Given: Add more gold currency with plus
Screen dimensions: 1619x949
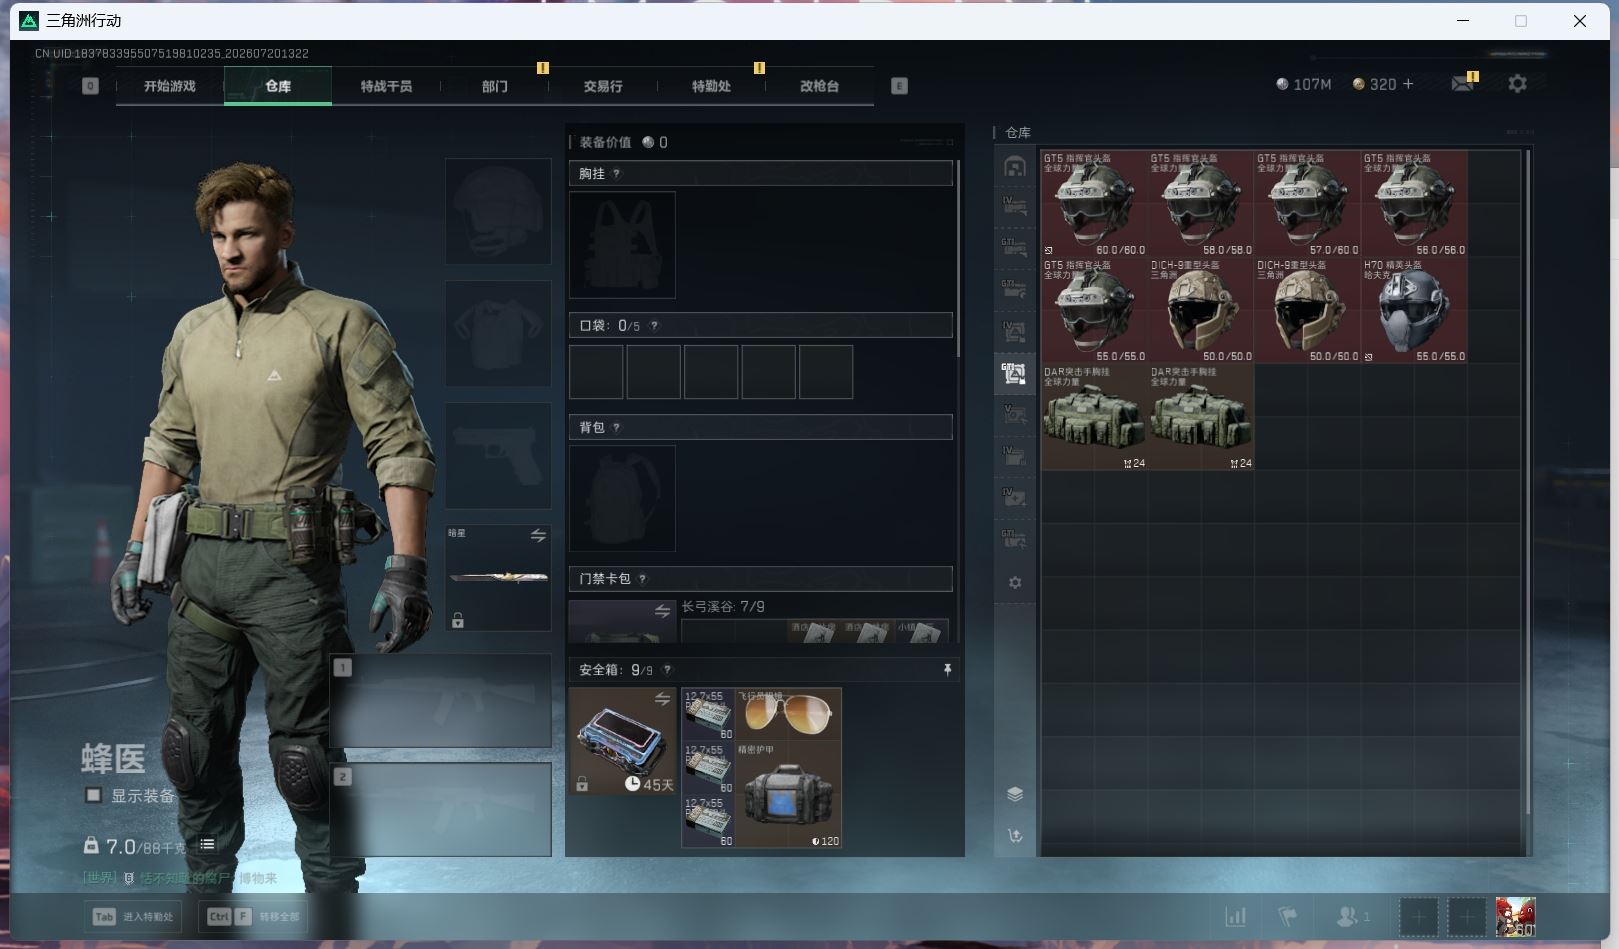Looking at the screenshot, I should (x=1408, y=84).
